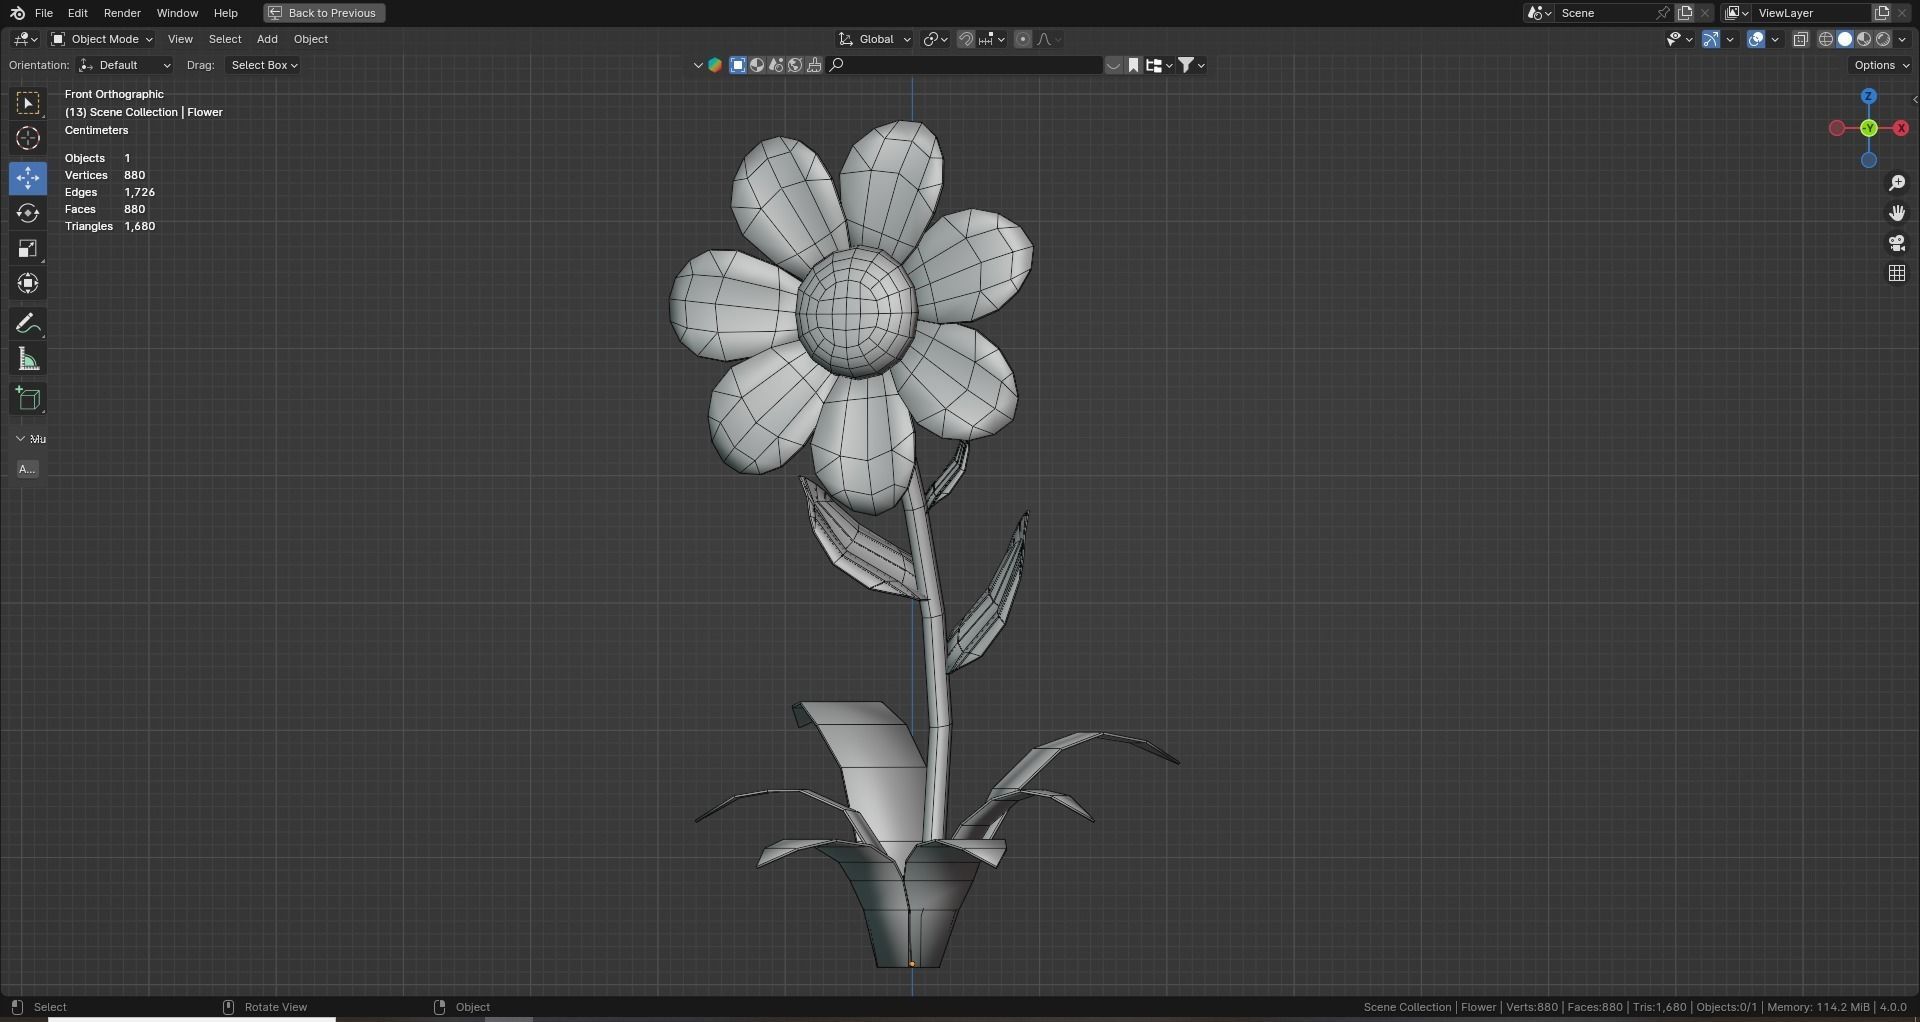This screenshot has width=1920, height=1022.
Task: Switch to rendered shading
Action: [x=1883, y=39]
